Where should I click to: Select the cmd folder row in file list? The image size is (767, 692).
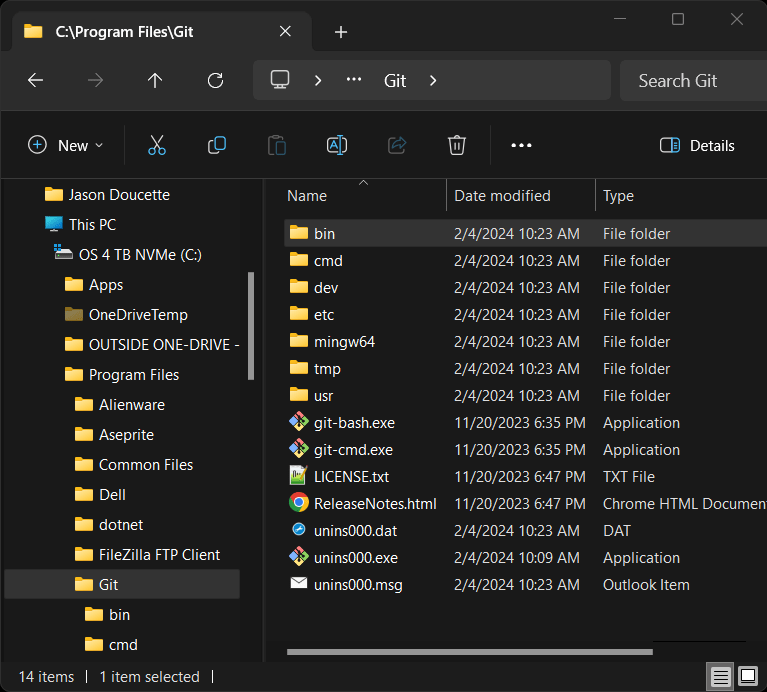(x=525, y=260)
